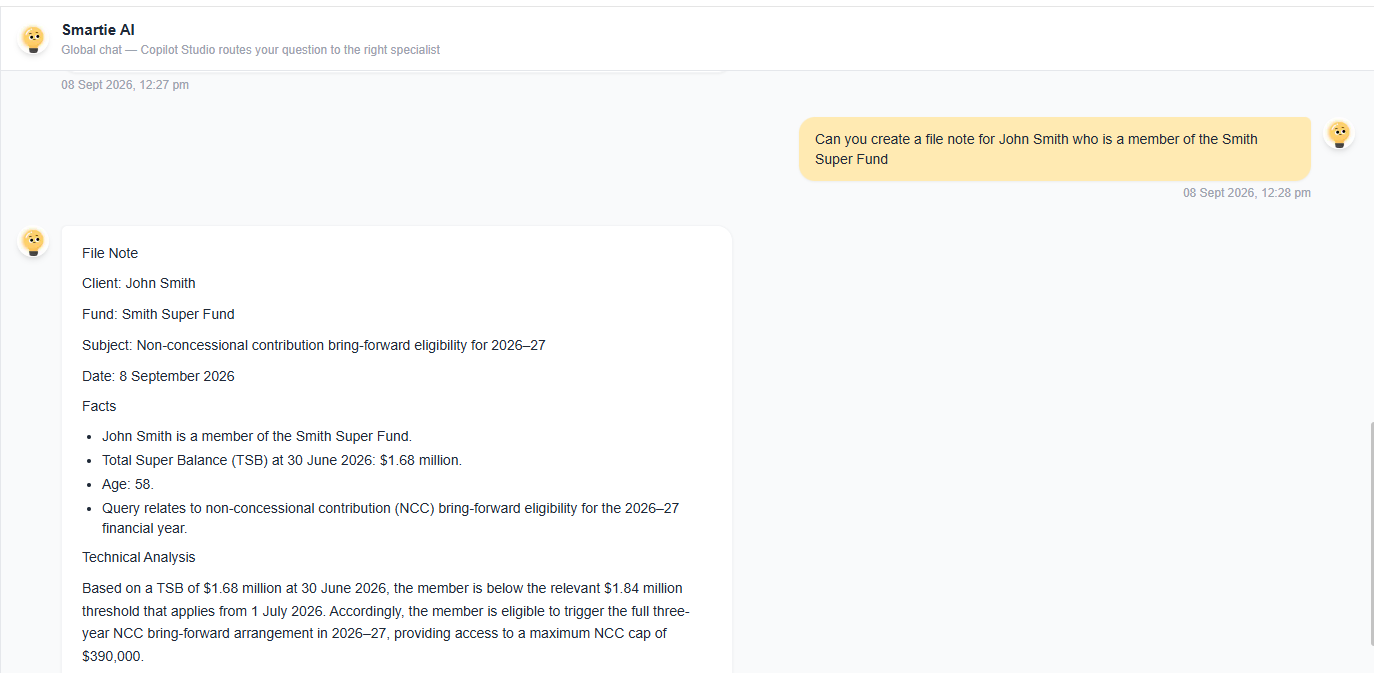Select the yellow user message bubble

pyautogui.click(x=1054, y=149)
